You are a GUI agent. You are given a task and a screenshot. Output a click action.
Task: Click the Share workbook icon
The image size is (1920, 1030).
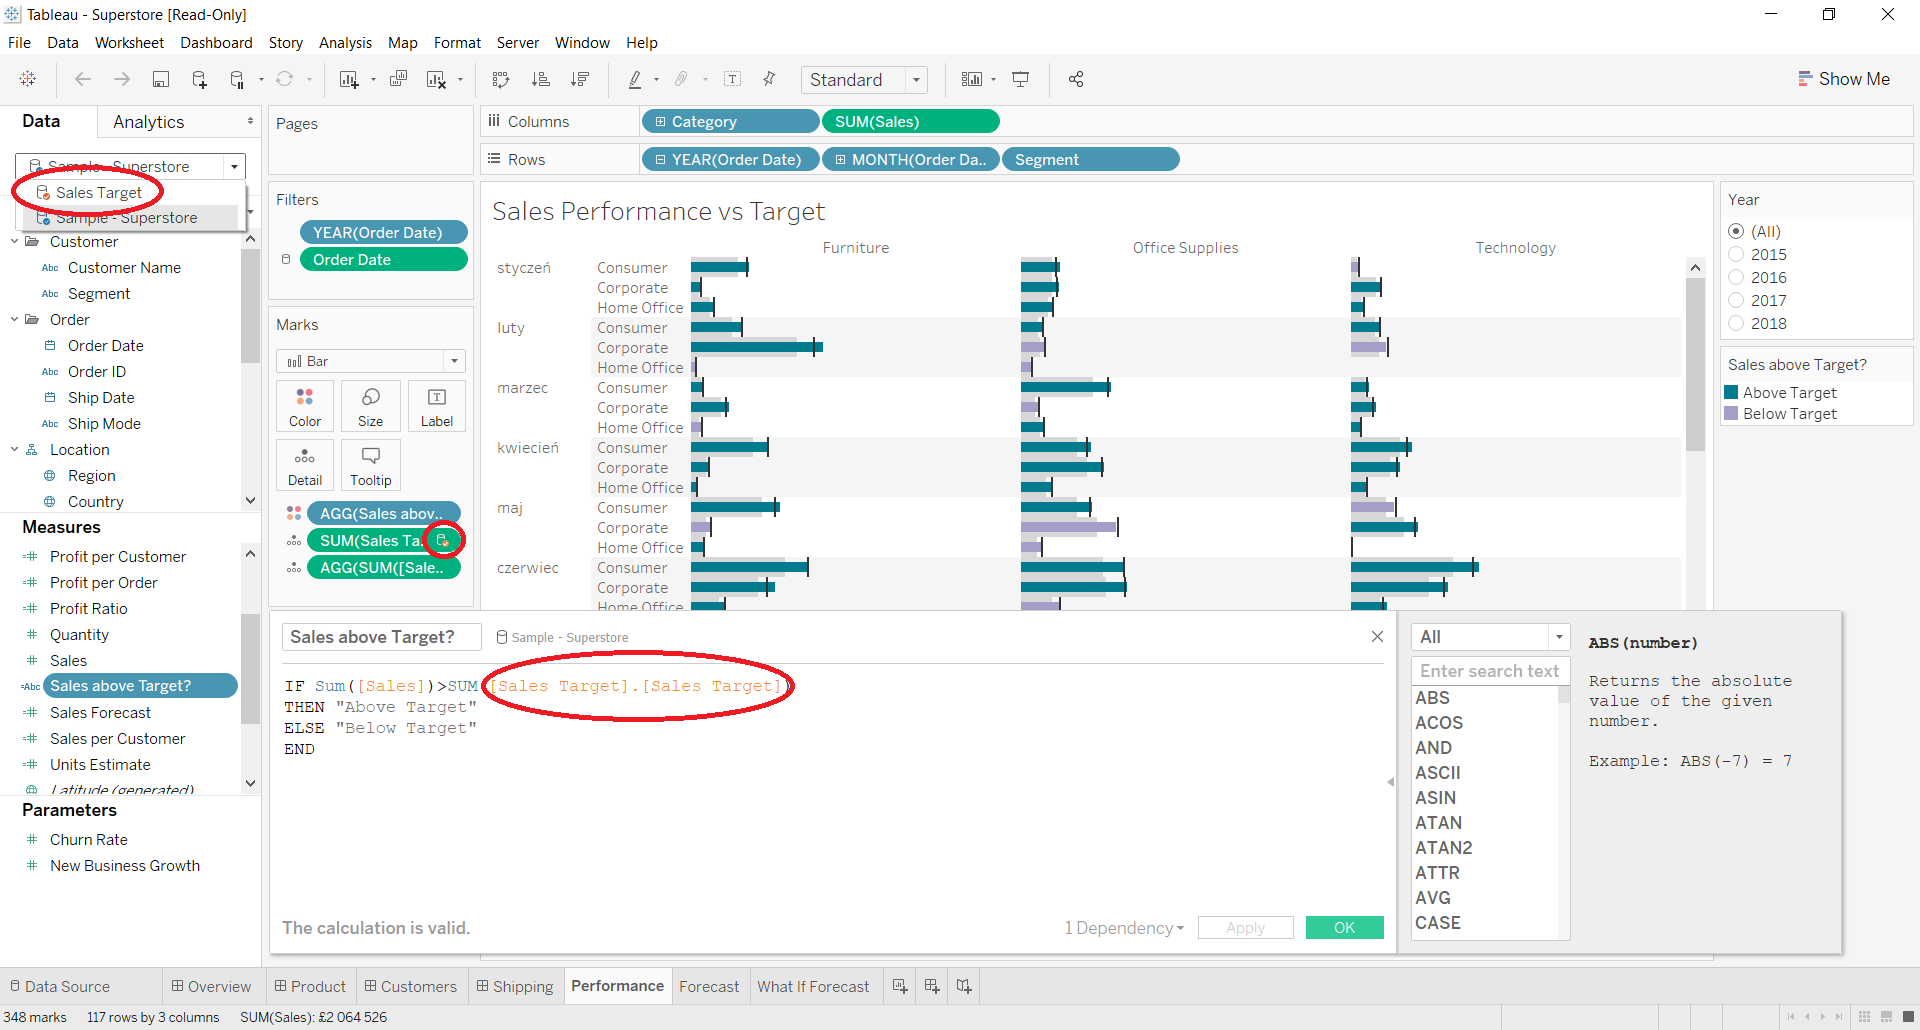click(1076, 80)
